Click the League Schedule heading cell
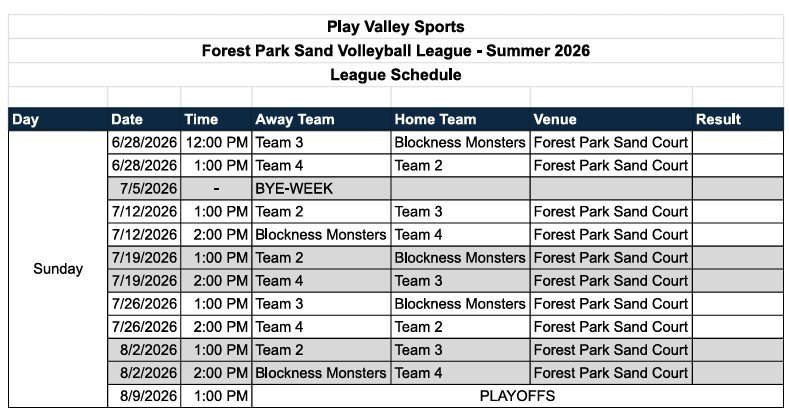Screen dimensions: 789x420 click(x=396, y=75)
